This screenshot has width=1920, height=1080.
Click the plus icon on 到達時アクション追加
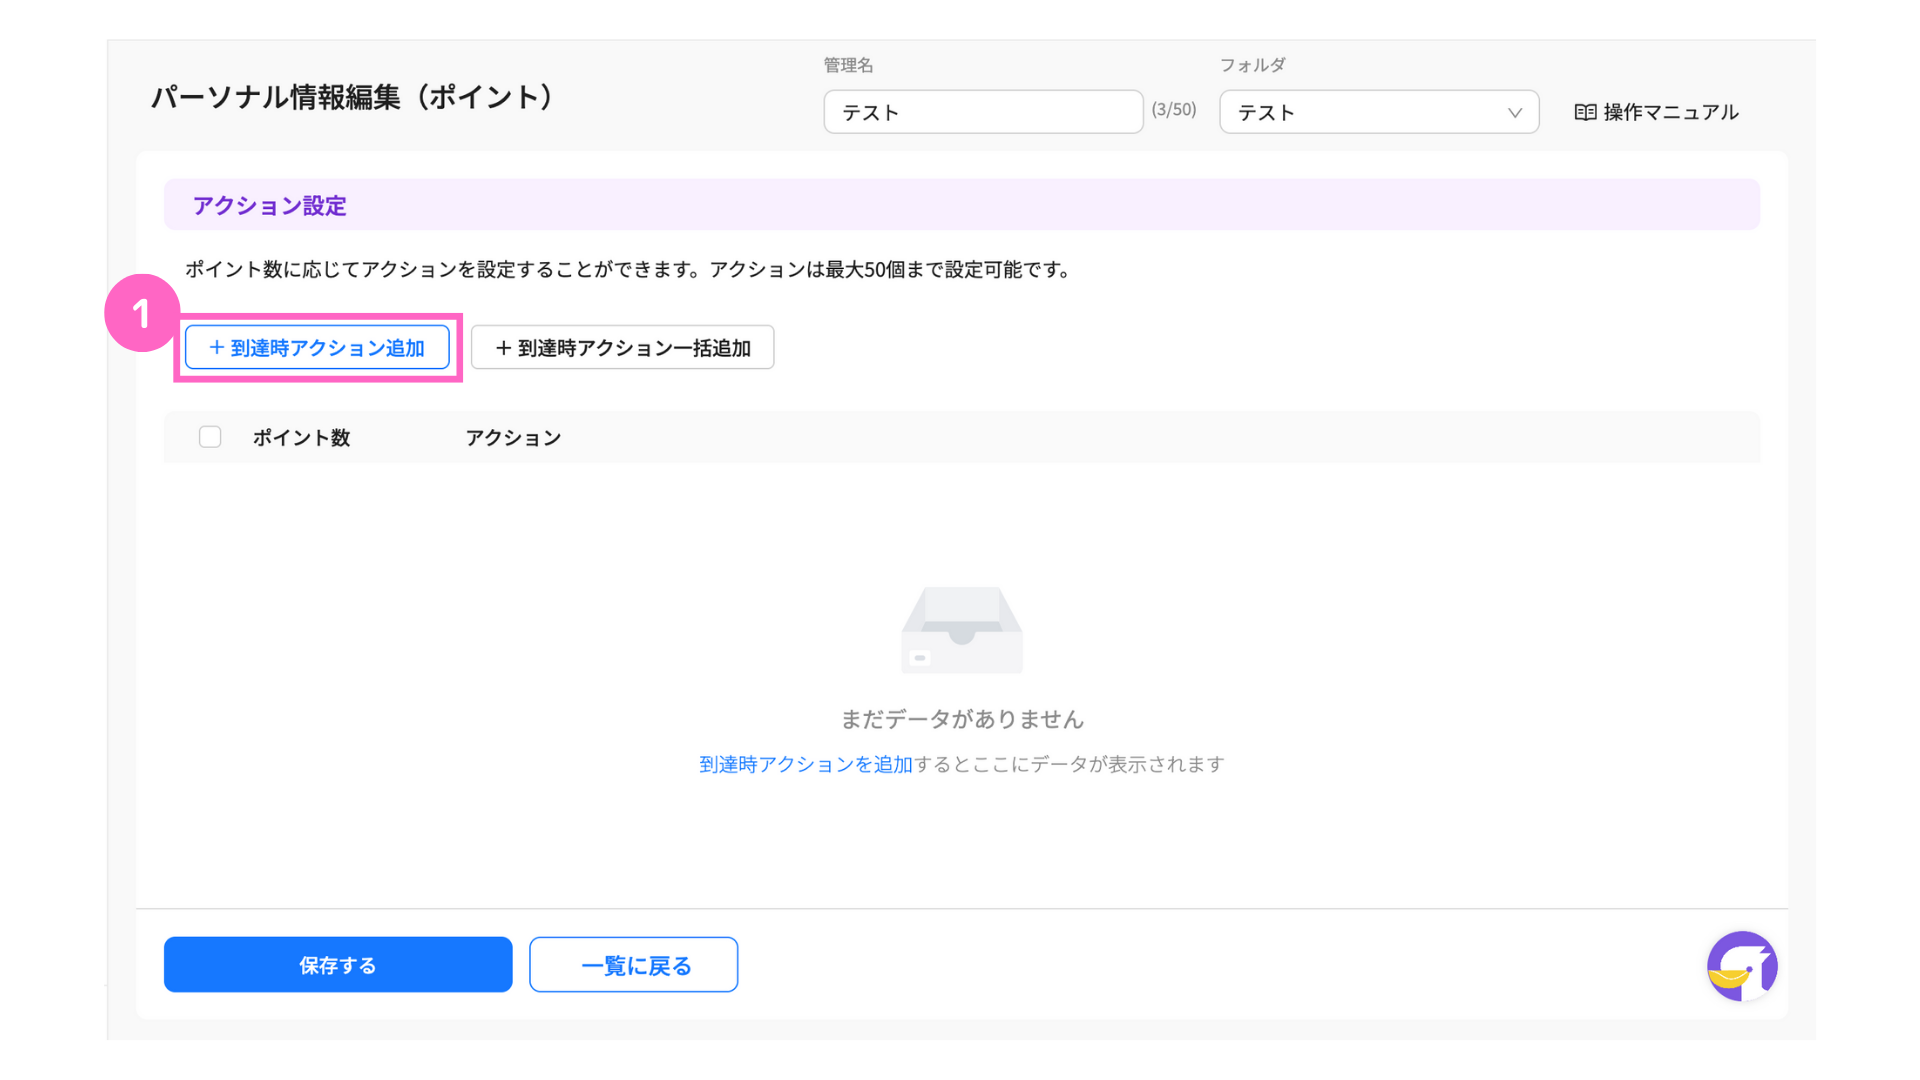point(216,347)
